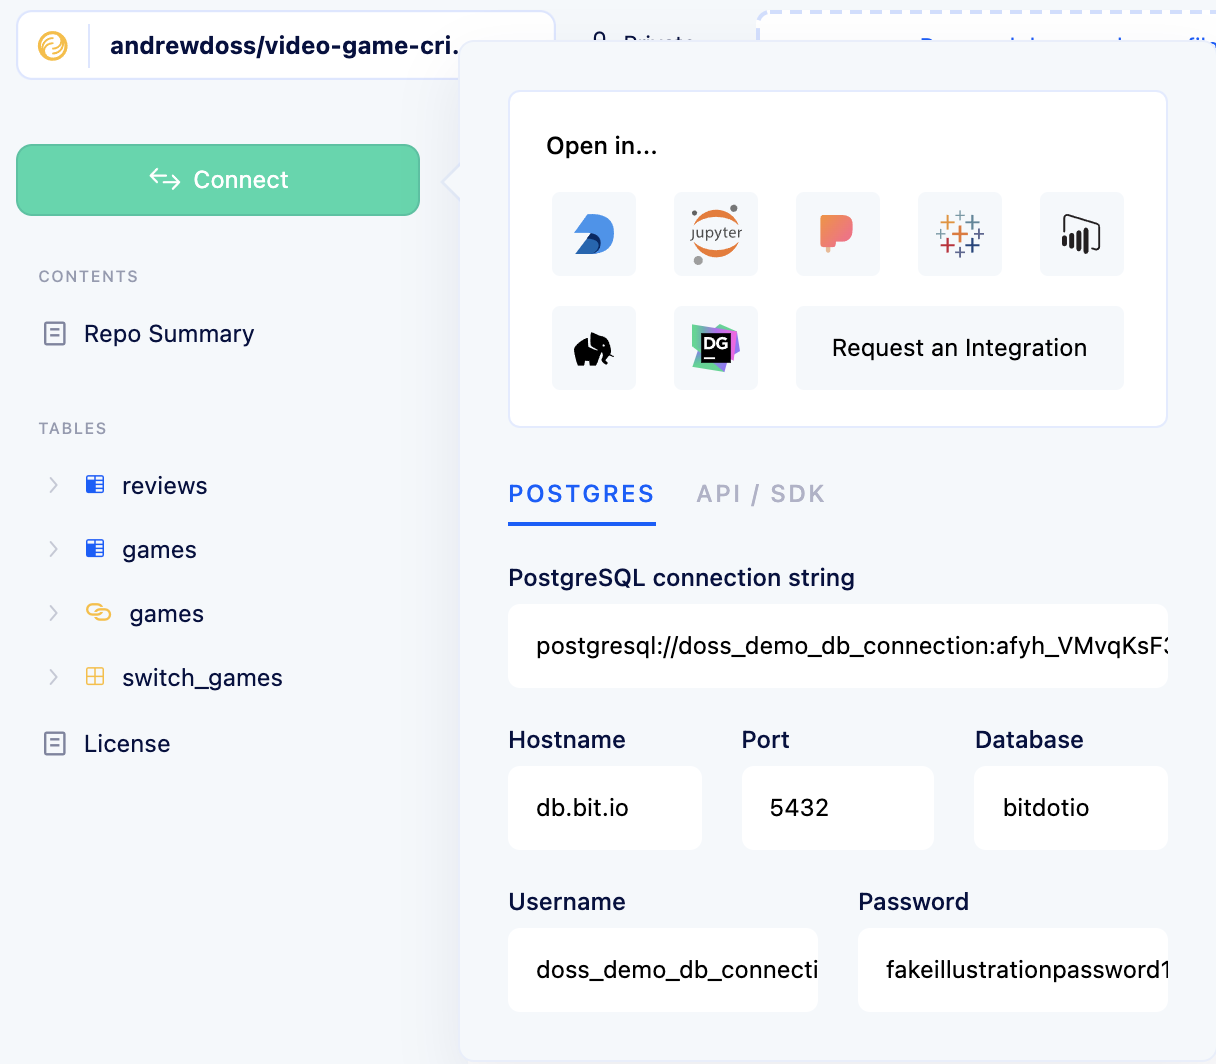The height and width of the screenshot is (1064, 1216).
Task: Open in Power BI icon
Action: 1082,234
